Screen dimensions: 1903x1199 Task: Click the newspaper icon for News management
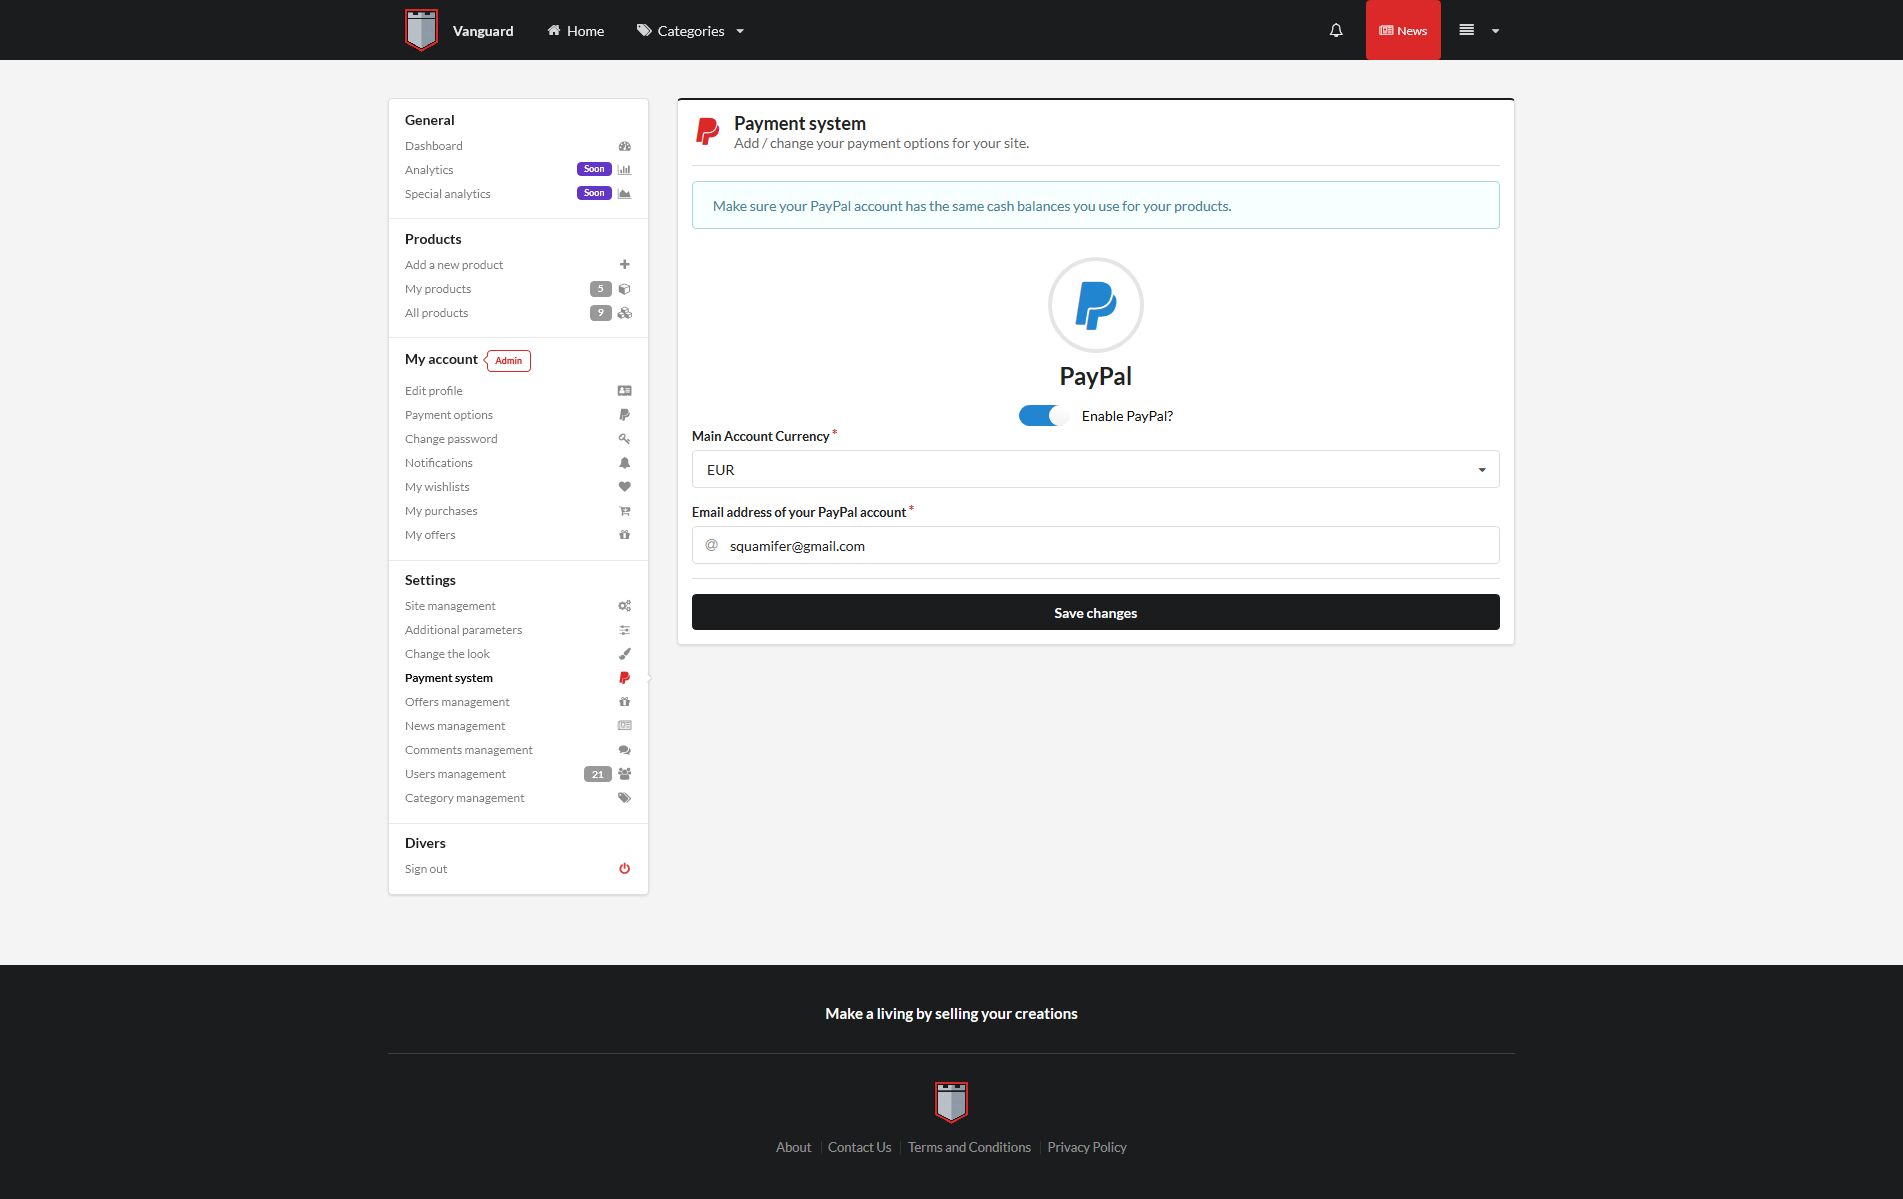[624, 726]
